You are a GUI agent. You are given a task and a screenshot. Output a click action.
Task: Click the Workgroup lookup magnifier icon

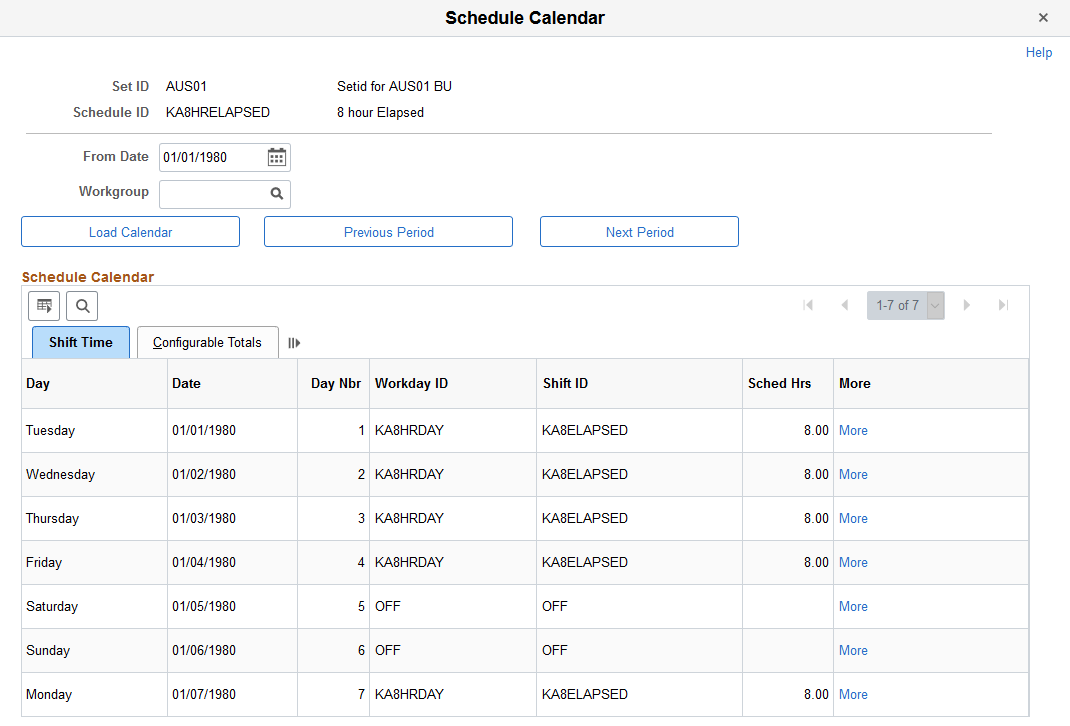(x=276, y=194)
